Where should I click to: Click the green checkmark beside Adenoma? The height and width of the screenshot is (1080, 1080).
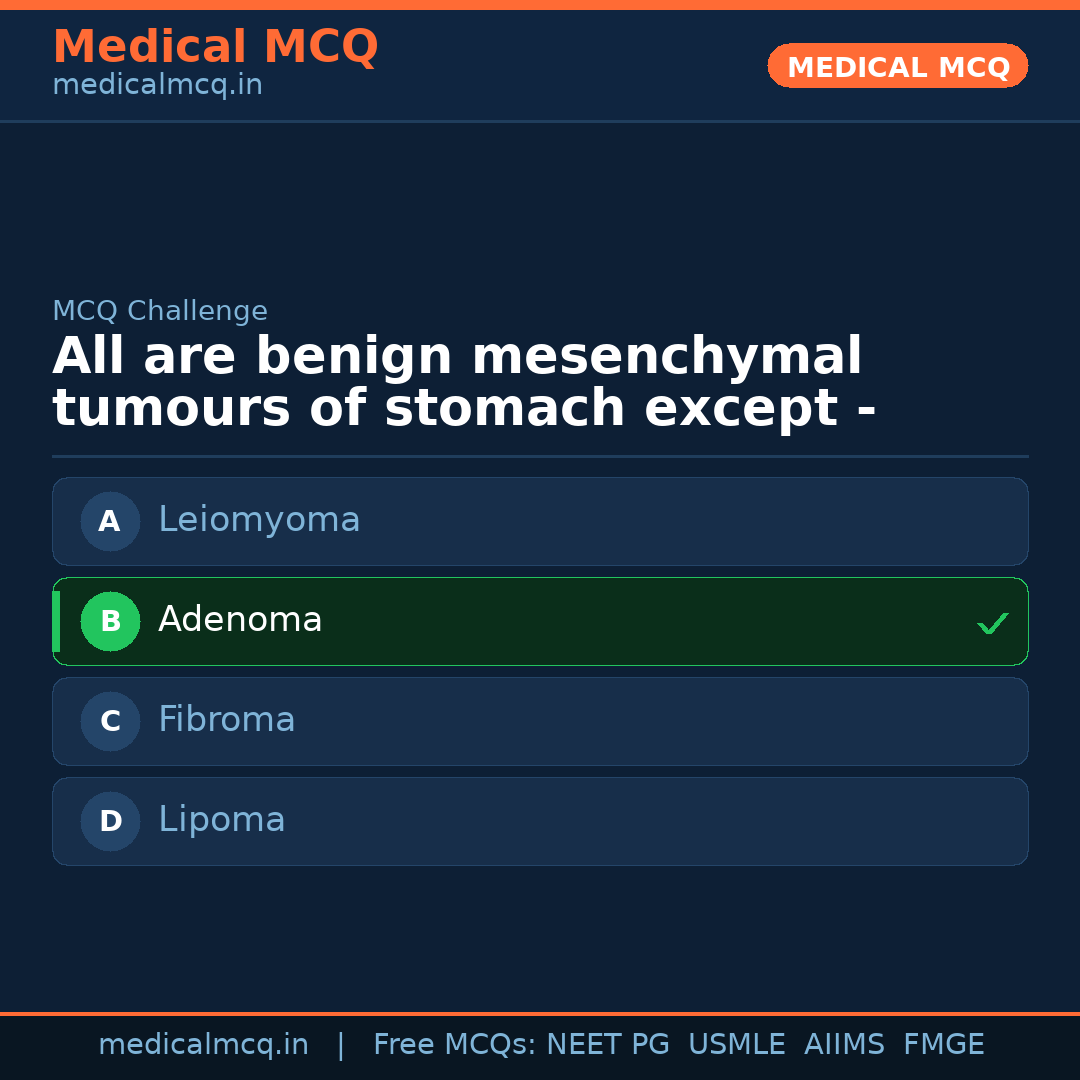click(x=992, y=623)
